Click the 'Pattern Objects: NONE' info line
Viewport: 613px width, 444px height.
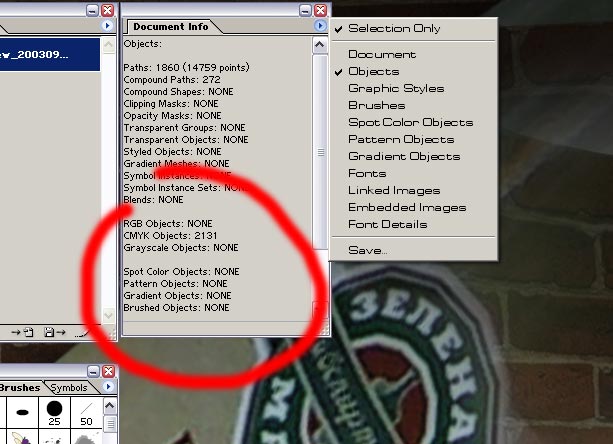point(175,284)
